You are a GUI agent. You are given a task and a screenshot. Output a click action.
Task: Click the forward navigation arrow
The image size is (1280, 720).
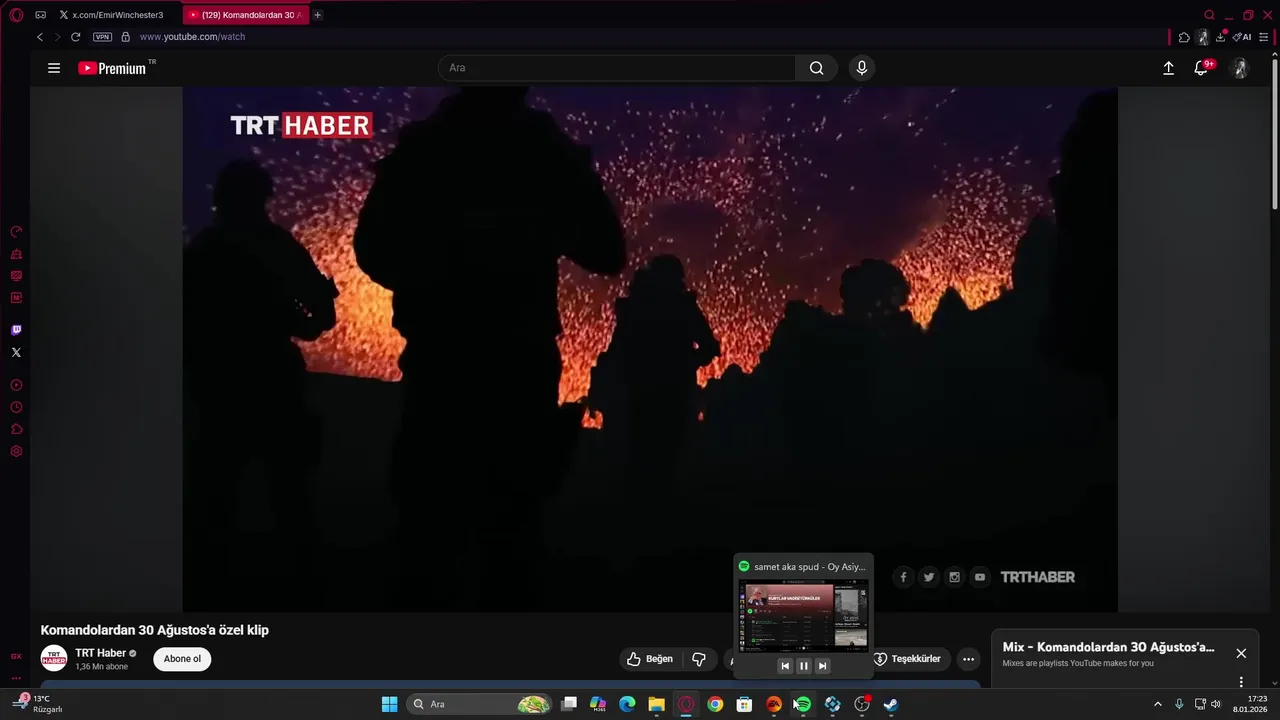57,37
